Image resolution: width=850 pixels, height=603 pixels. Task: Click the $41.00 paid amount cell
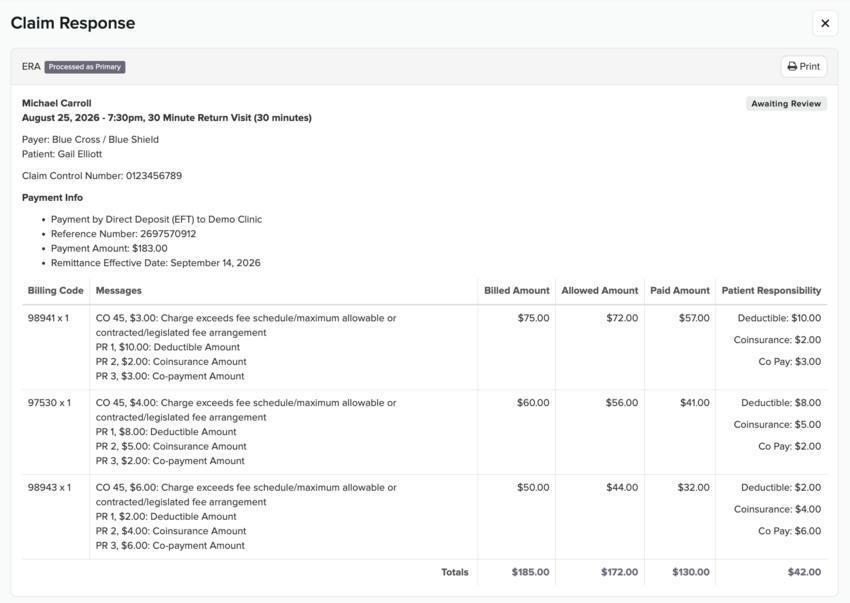[x=695, y=403]
